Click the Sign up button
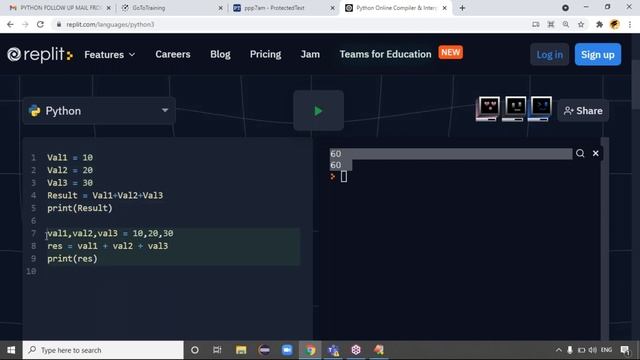 [x=598, y=54]
